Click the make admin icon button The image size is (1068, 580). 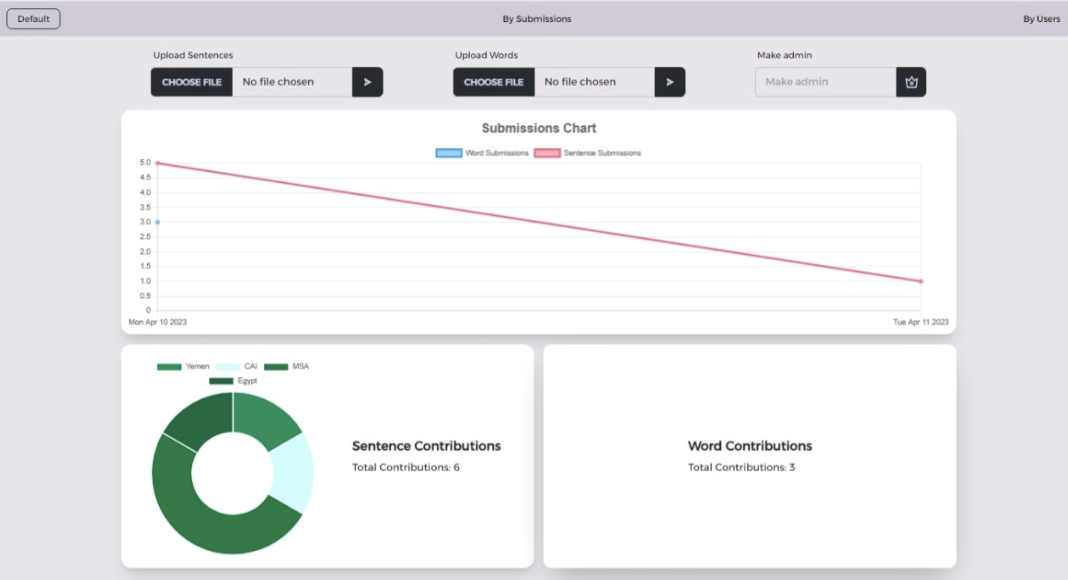point(911,82)
